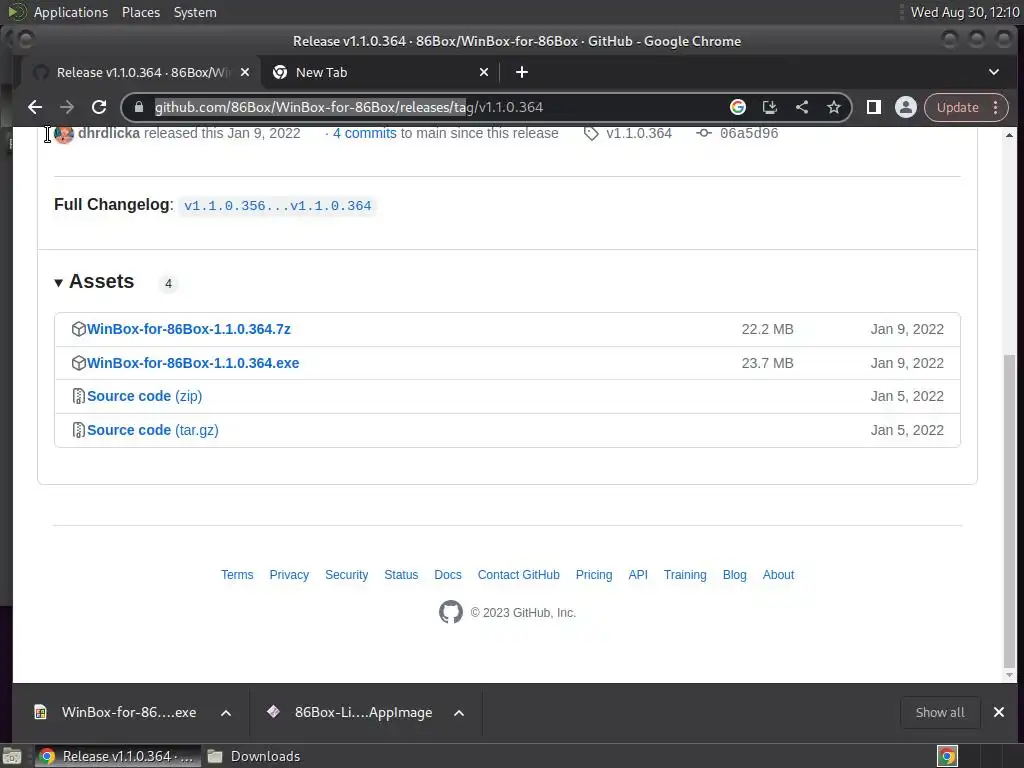Viewport: 1024px width, 768px height.
Task: Download WinBox-for-86Box-1.1.0.364.7z
Action: (x=189, y=329)
